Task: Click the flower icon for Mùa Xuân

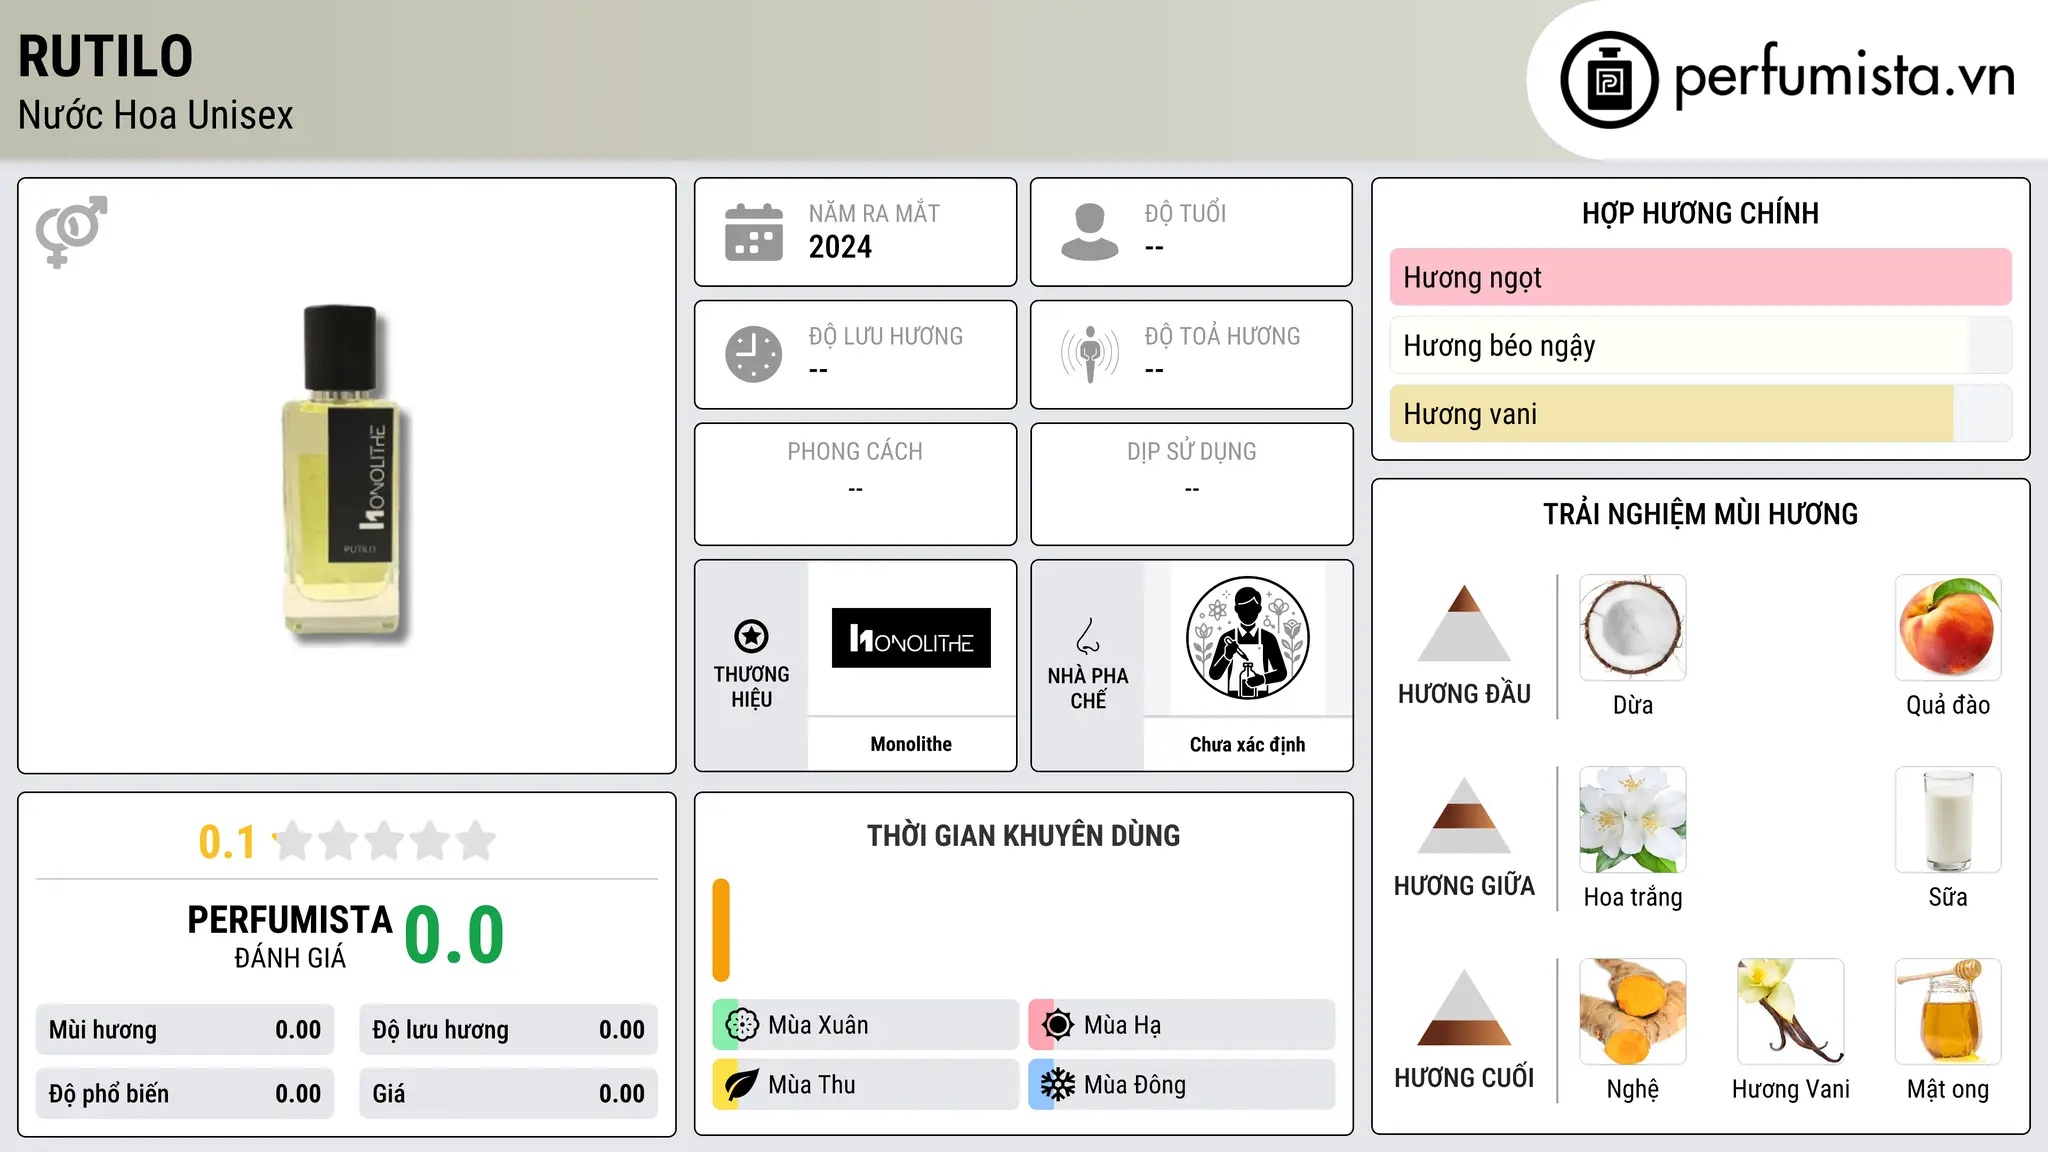Action: tap(742, 1025)
